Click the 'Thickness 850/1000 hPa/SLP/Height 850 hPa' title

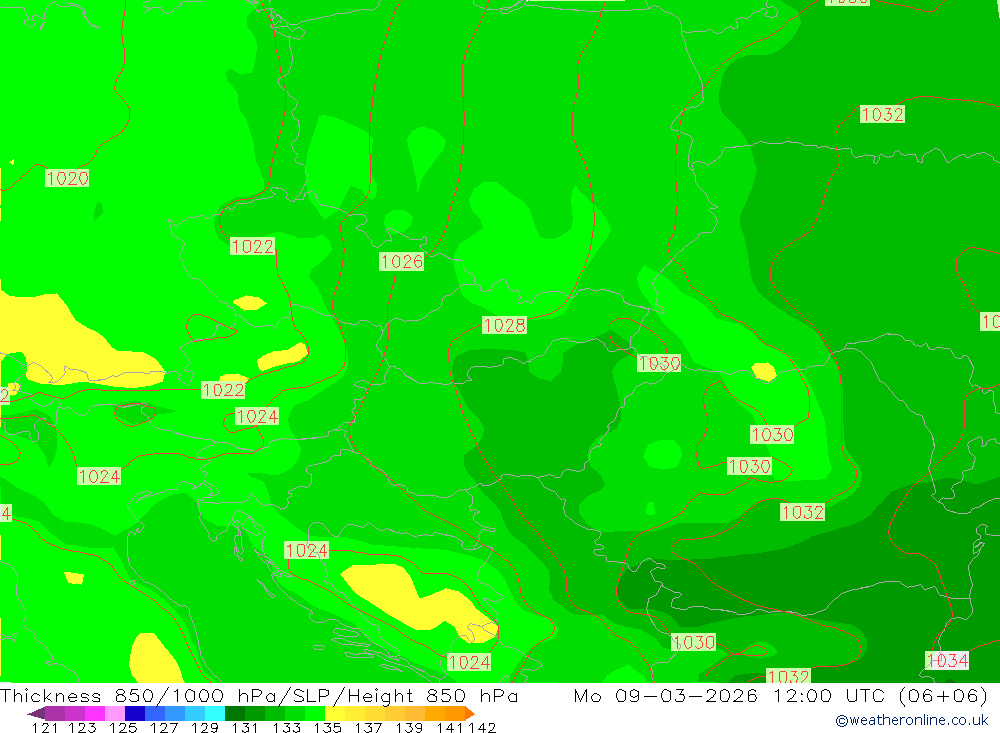(x=259, y=695)
